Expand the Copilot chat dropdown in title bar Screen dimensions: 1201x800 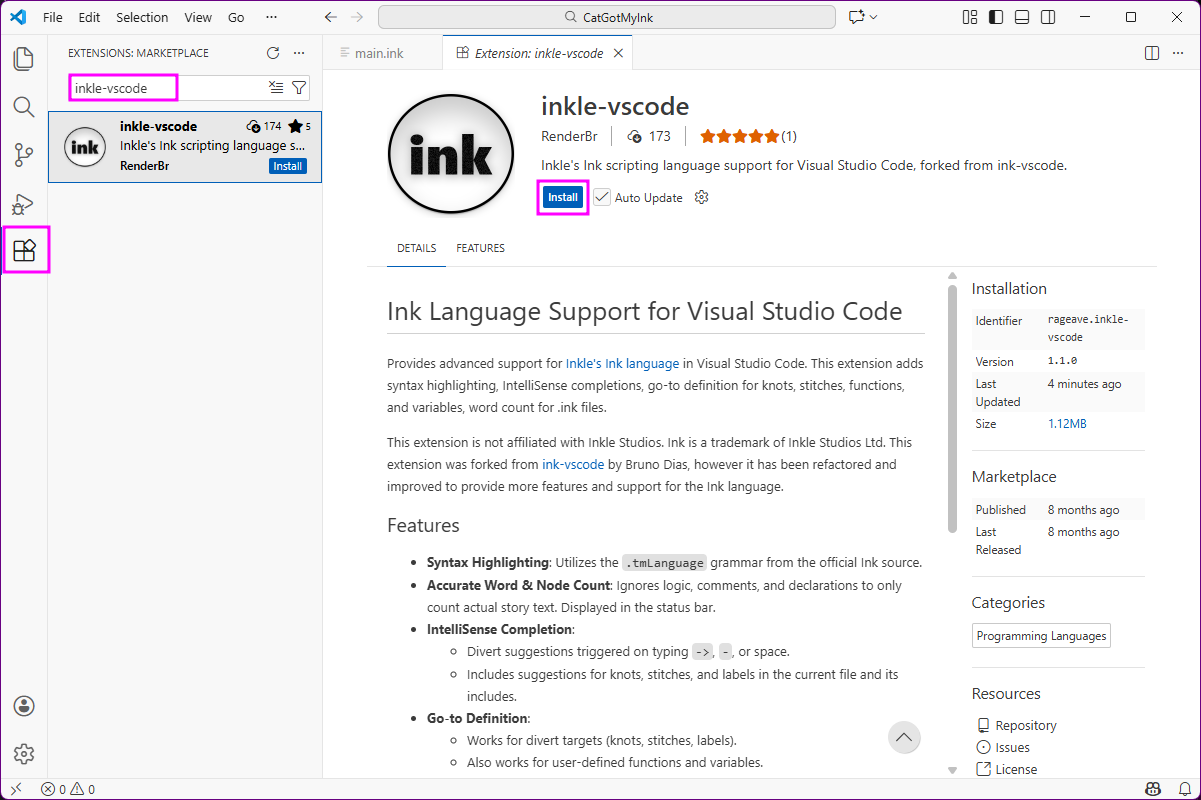[874, 17]
